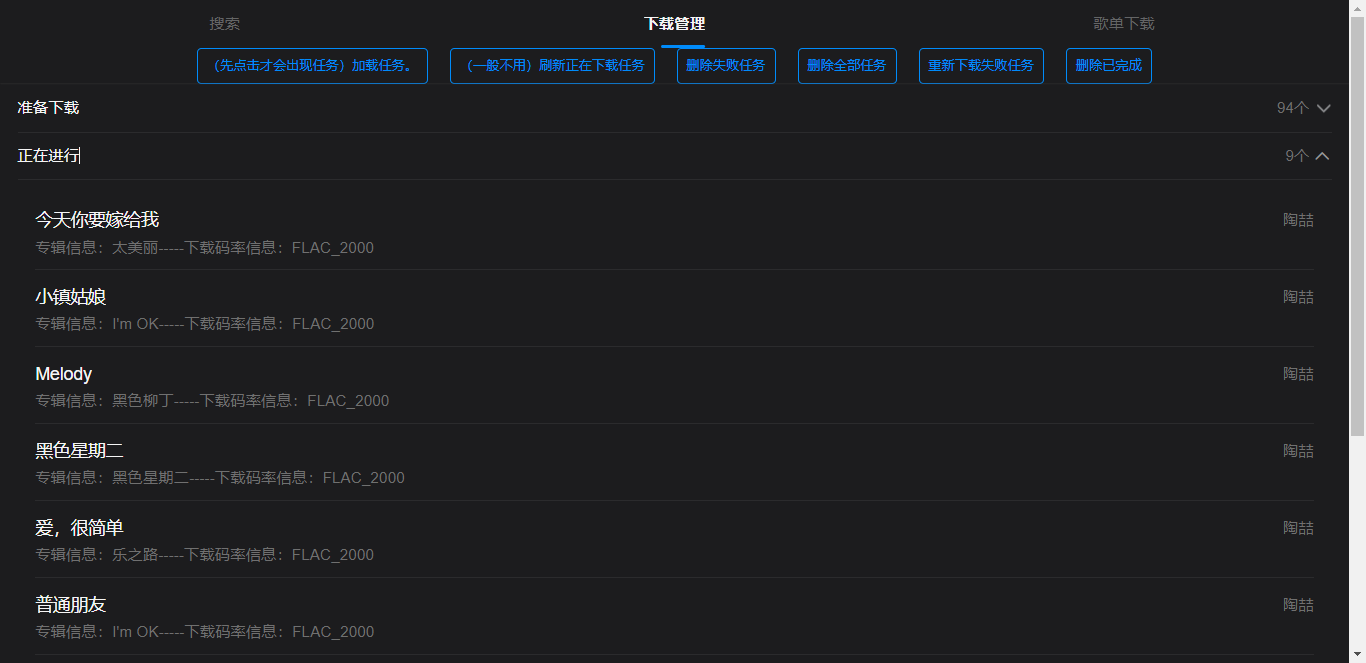Click the 正在进行 section header

point(674,156)
